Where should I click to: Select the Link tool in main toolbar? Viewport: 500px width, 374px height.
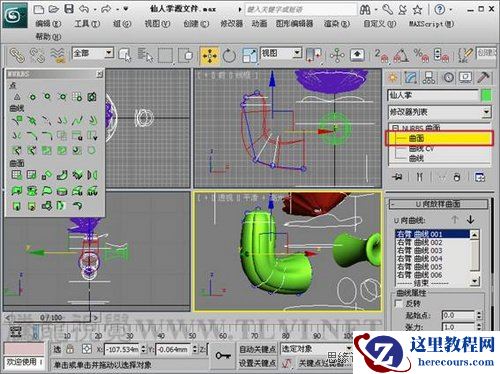(16, 55)
